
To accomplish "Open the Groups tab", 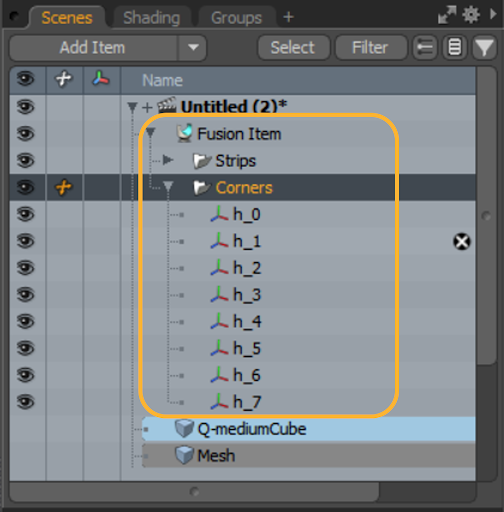I will [x=236, y=17].
